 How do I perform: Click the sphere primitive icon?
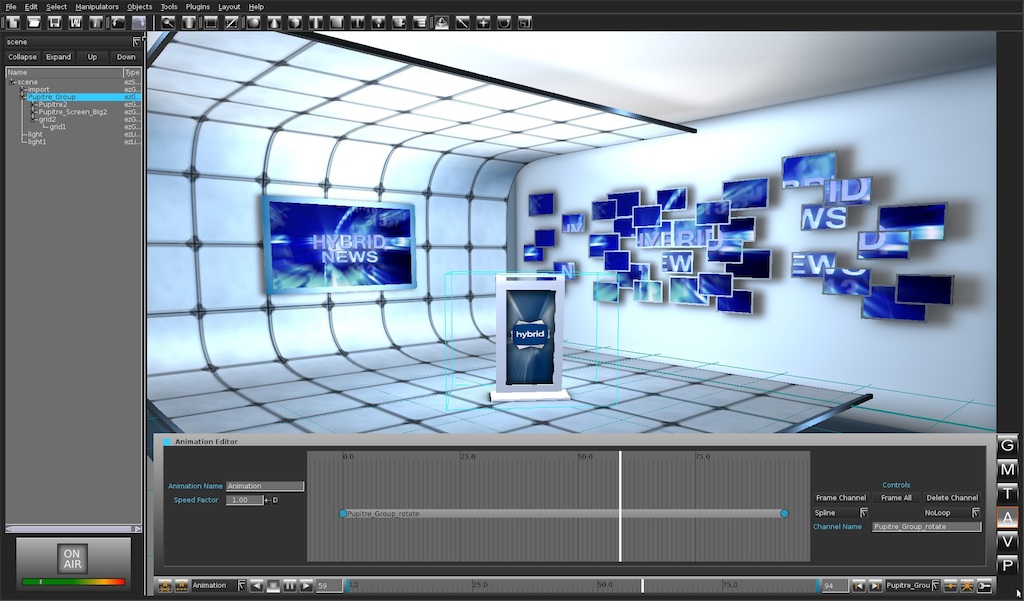click(x=253, y=23)
